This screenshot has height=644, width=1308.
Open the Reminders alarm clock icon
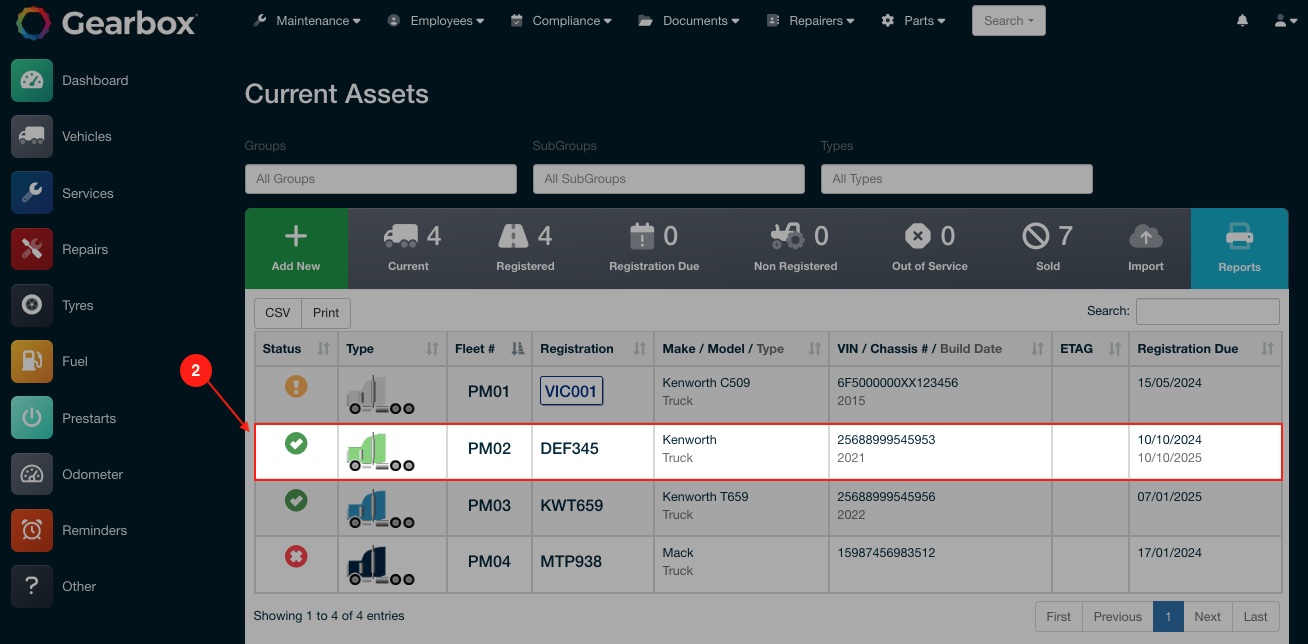[x=32, y=530]
